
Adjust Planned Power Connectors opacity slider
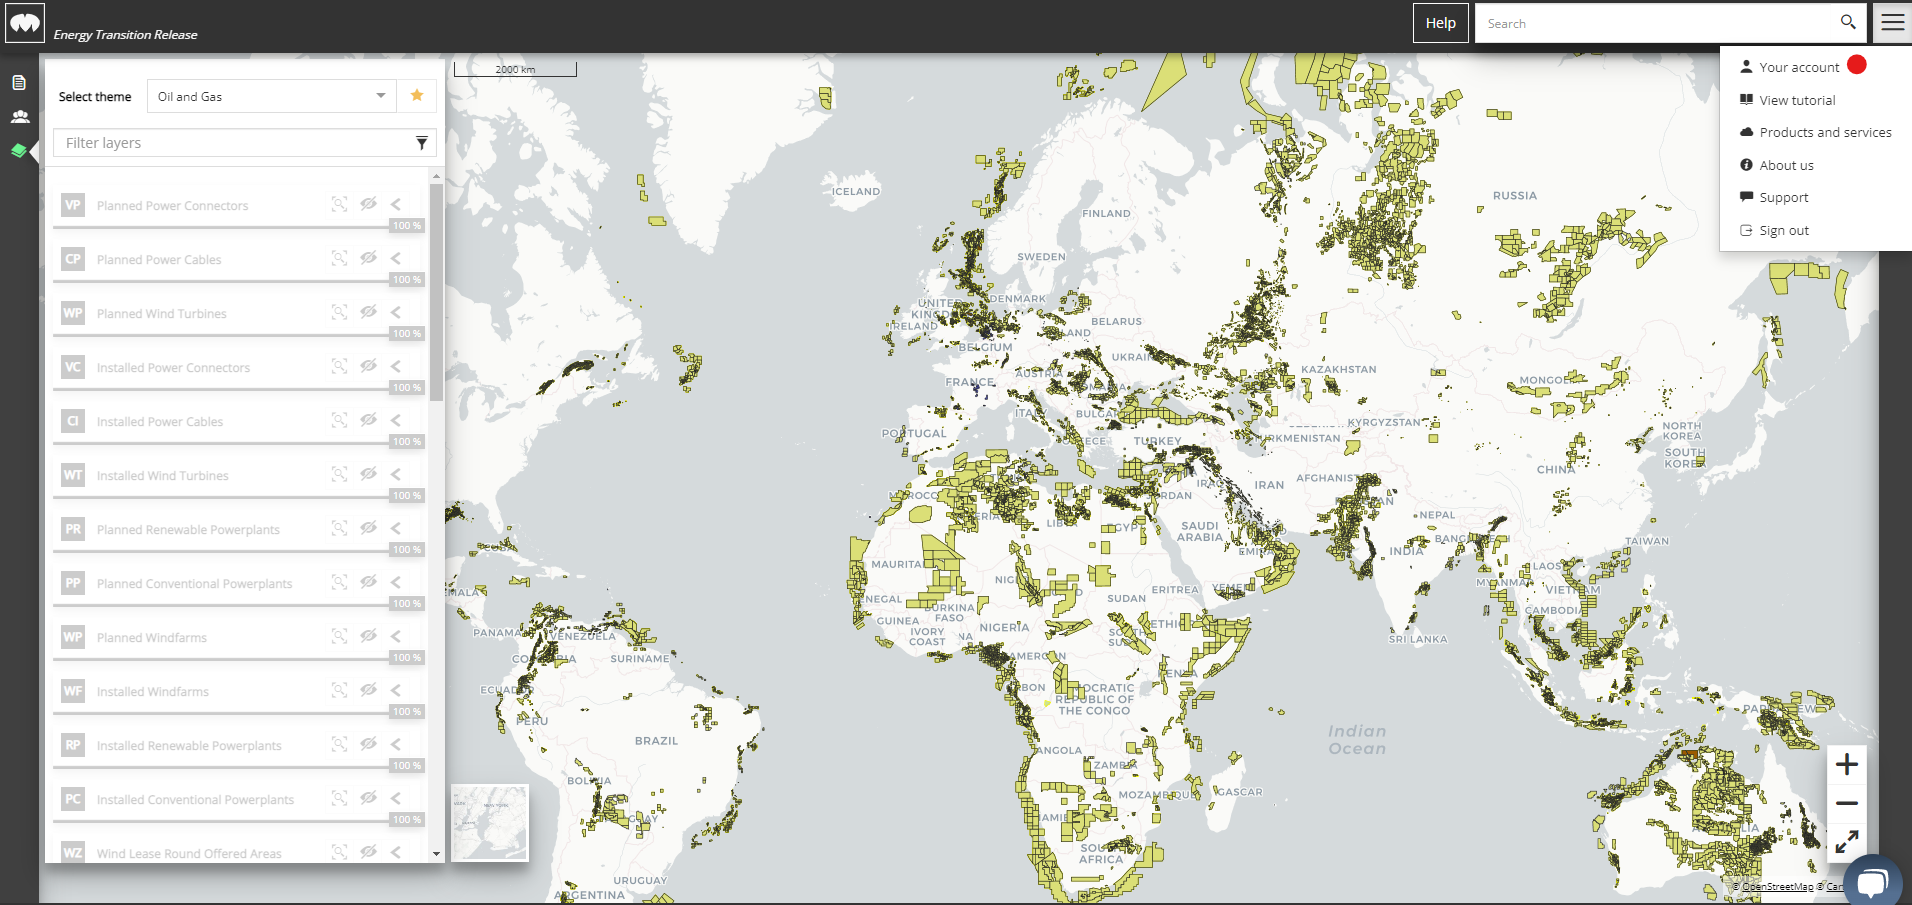(239, 227)
